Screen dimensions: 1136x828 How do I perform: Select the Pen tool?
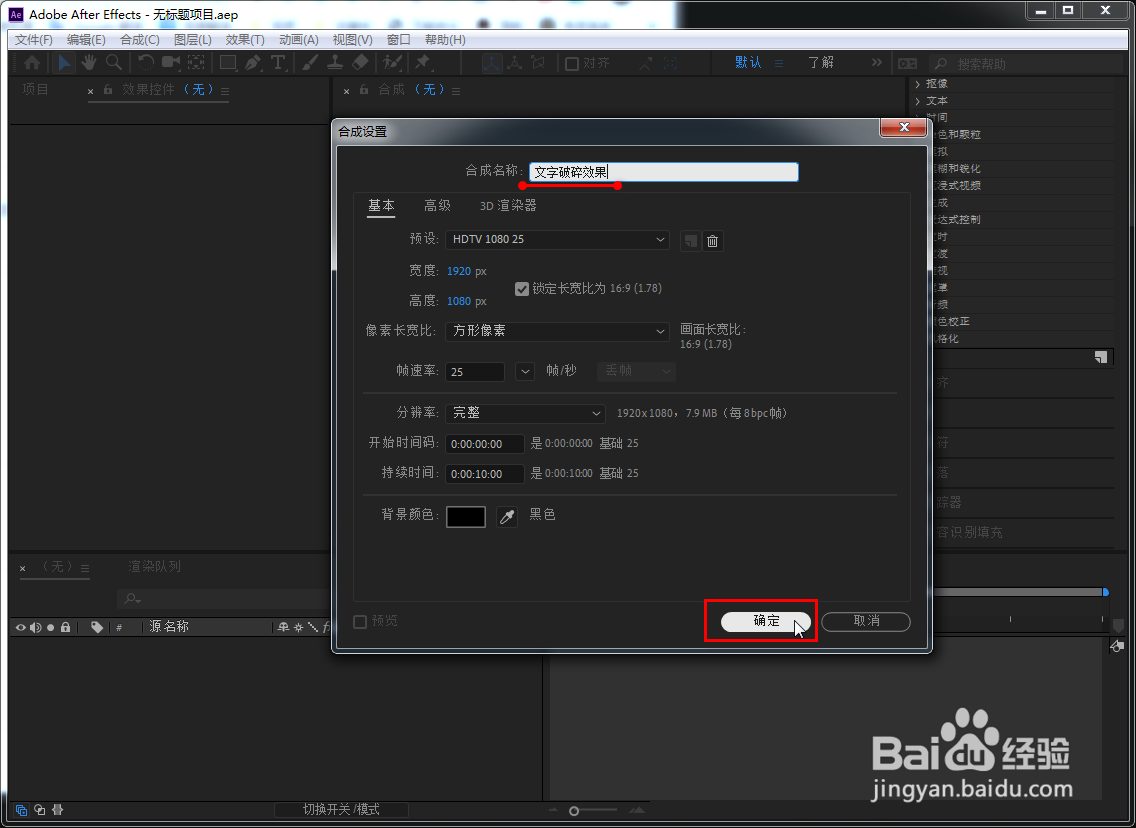[x=254, y=63]
